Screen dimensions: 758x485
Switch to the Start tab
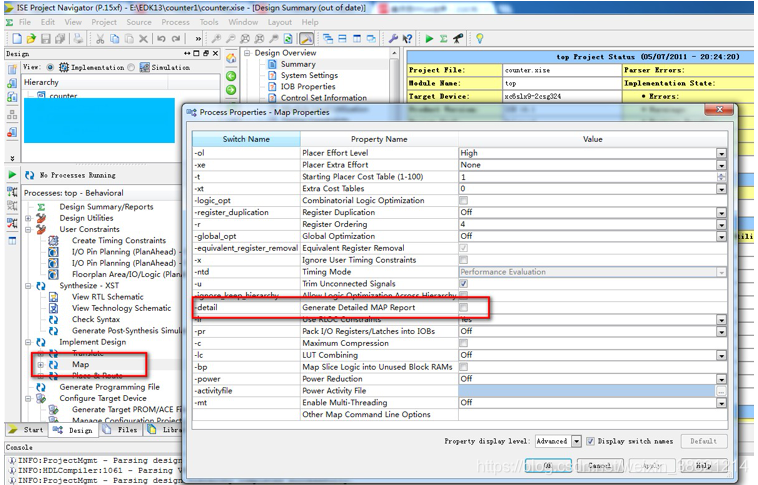click(27, 429)
